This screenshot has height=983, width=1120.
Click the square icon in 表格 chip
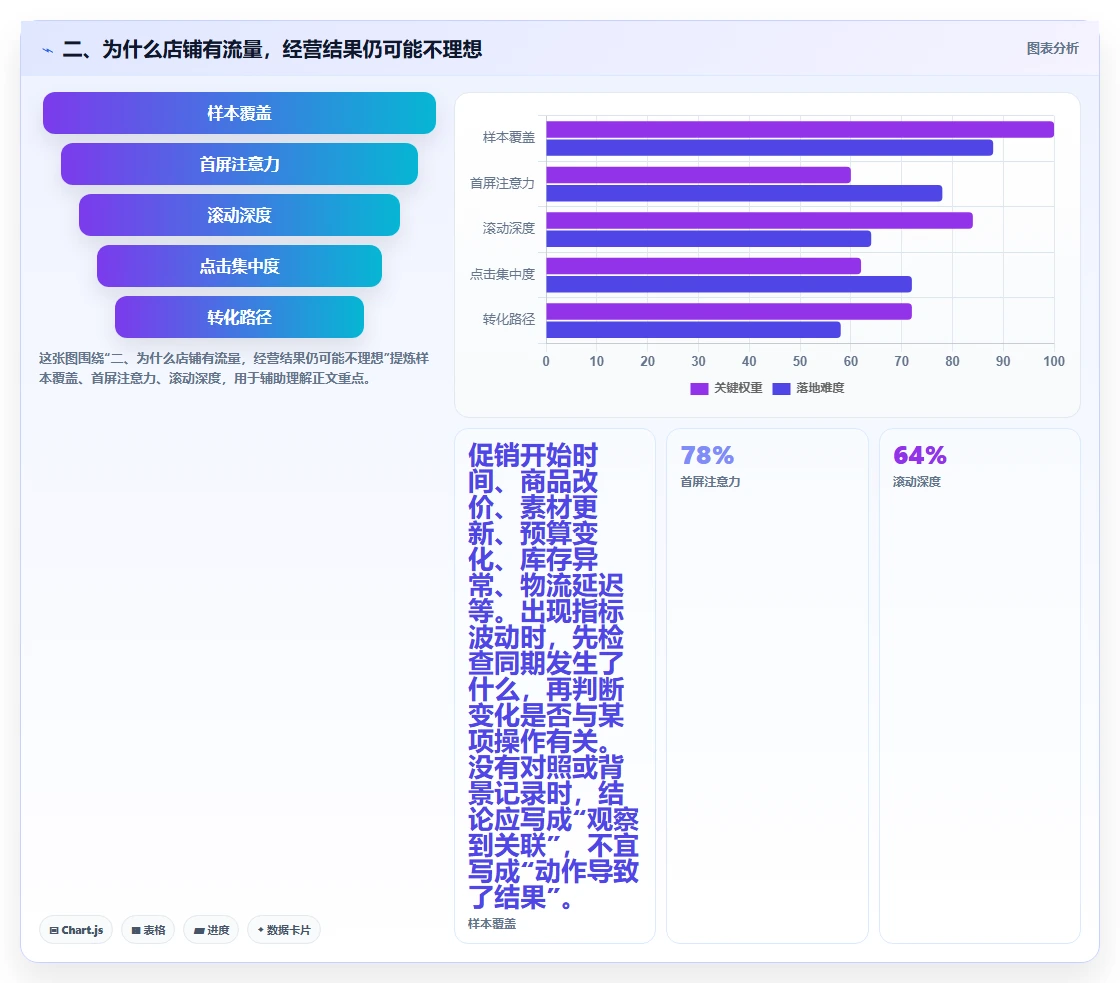(136, 930)
